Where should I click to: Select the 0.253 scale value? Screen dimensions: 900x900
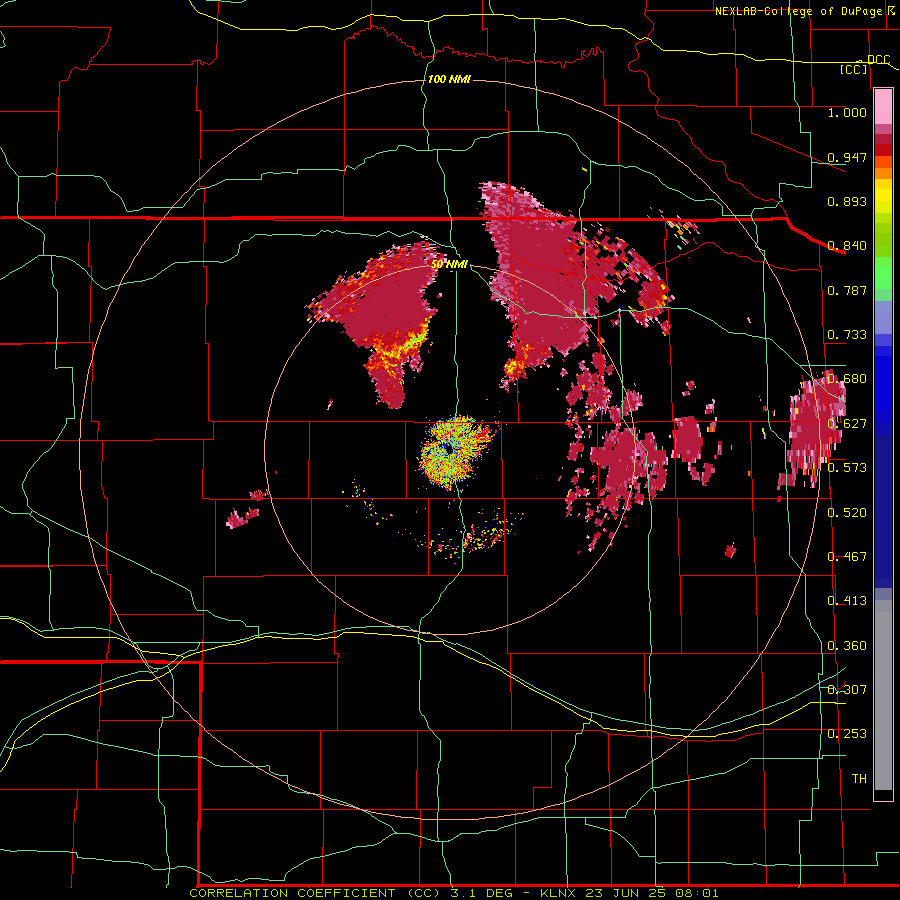click(847, 734)
